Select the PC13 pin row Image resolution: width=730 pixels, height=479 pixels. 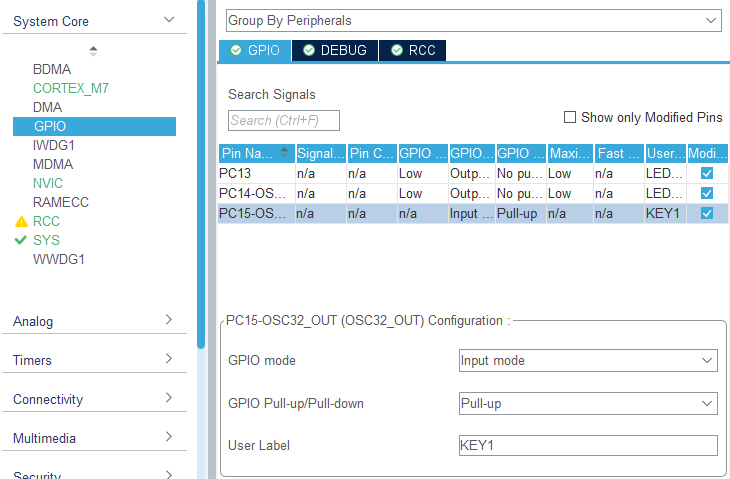(x=473, y=173)
